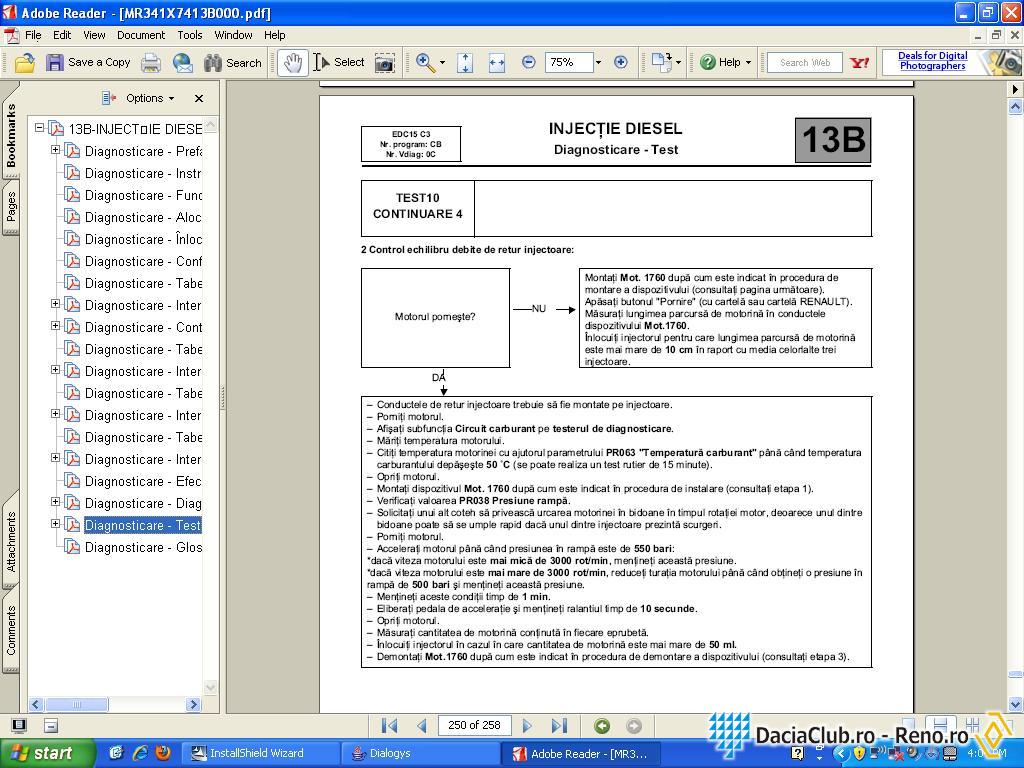
Task: Click the bookmarks panel horizontal scrollbar thumb
Action: pyautogui.click(x=76, y=705)
